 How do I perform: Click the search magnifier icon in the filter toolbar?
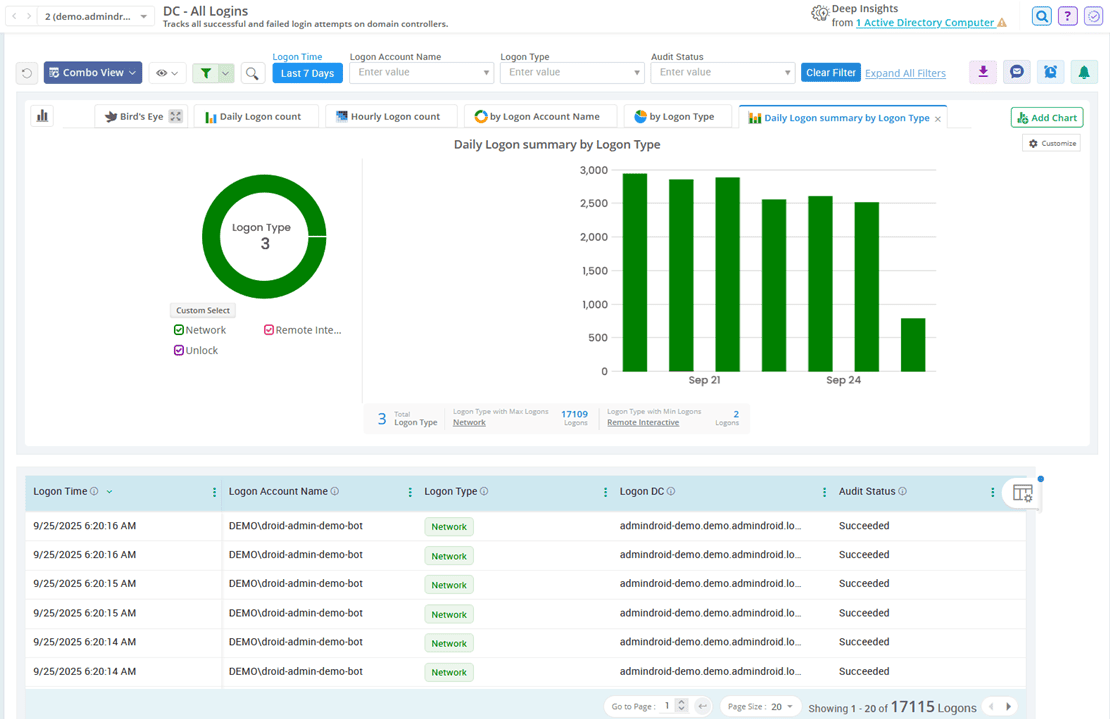pyautogui.click(x=252, y=73)
